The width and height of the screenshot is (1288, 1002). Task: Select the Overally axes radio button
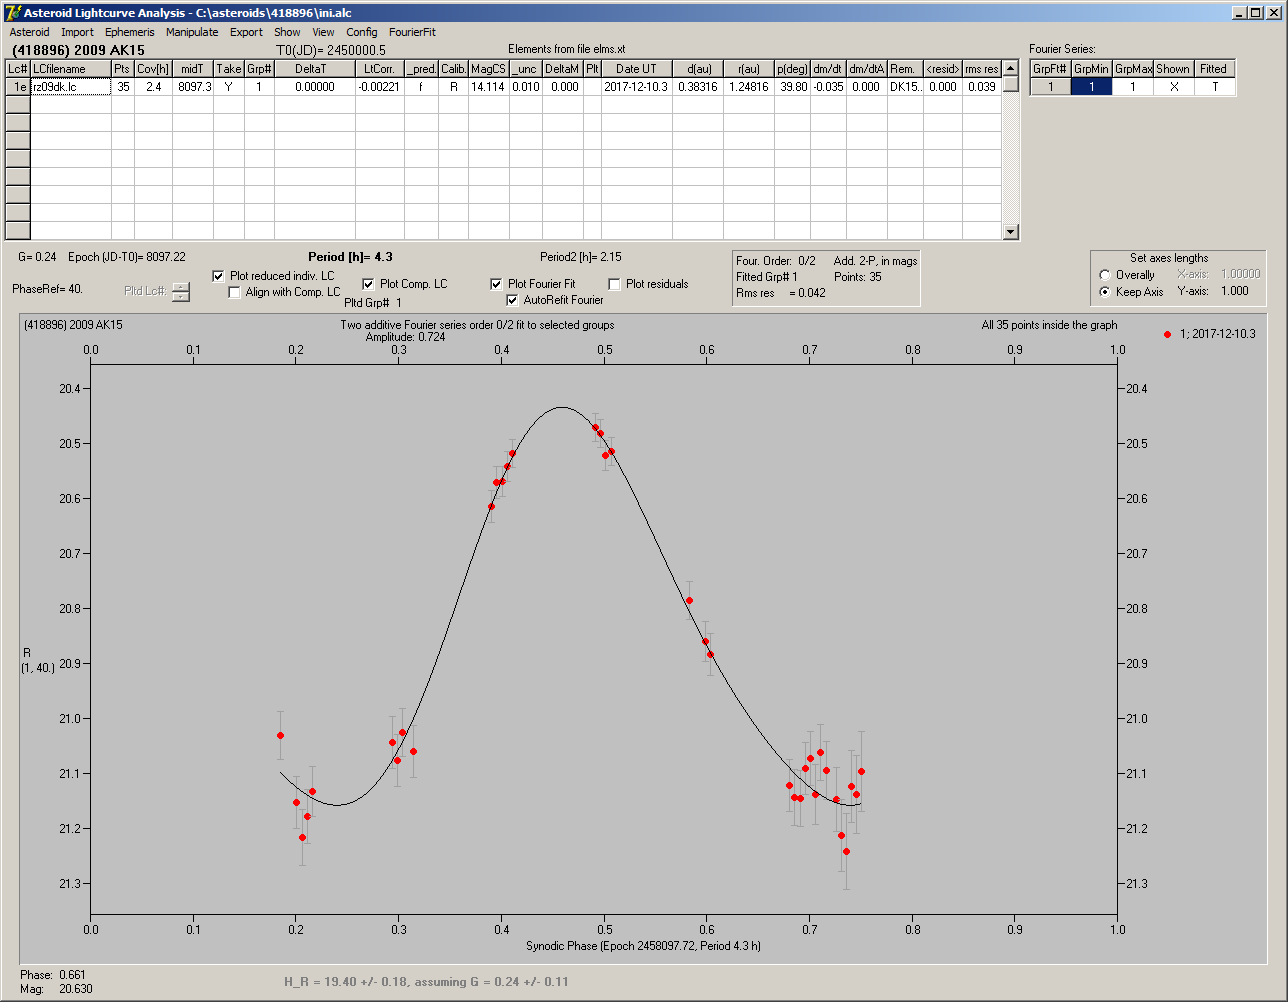pos(1105,275)
